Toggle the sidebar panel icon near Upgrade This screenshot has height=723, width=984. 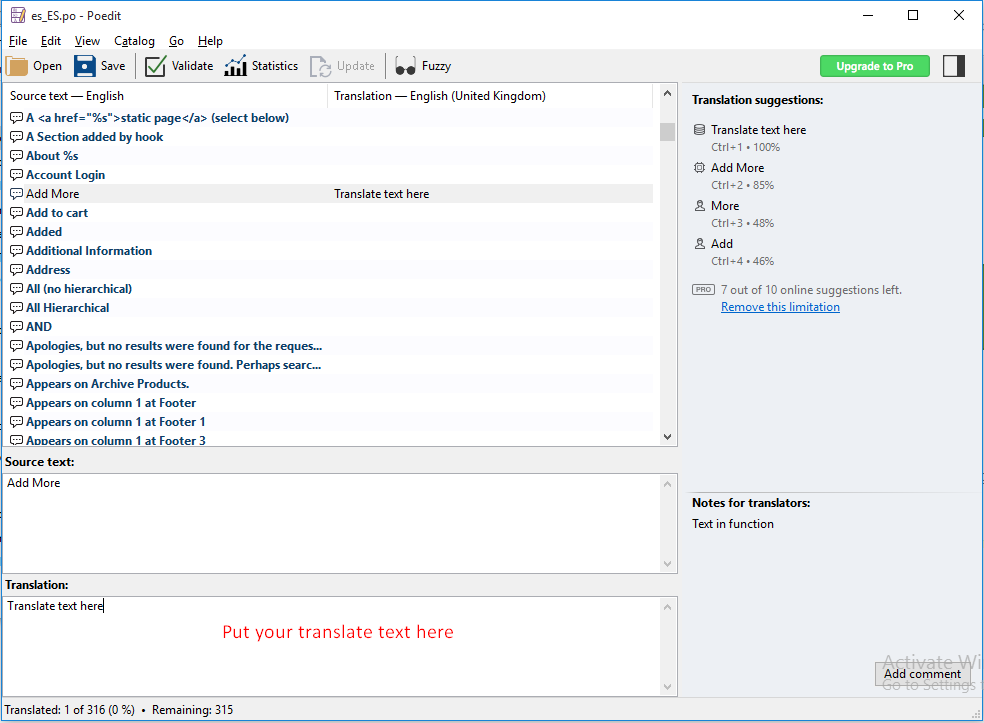954,66
